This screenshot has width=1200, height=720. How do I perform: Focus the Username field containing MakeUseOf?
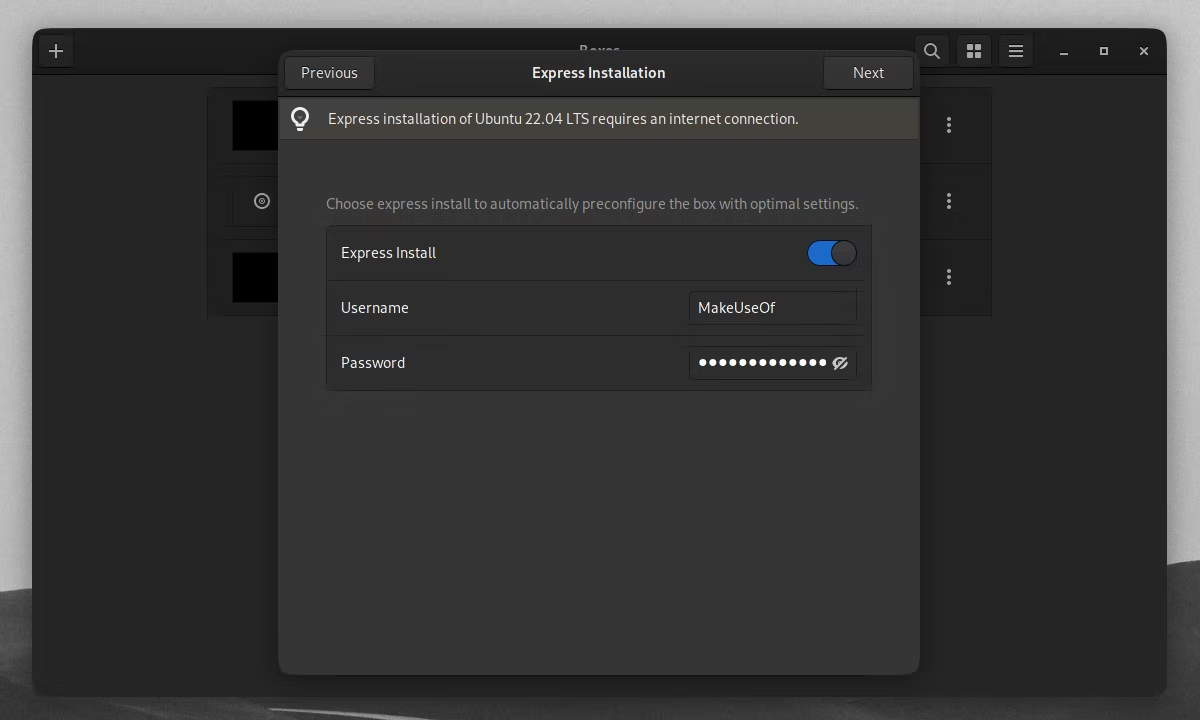[x=773, y=308]
